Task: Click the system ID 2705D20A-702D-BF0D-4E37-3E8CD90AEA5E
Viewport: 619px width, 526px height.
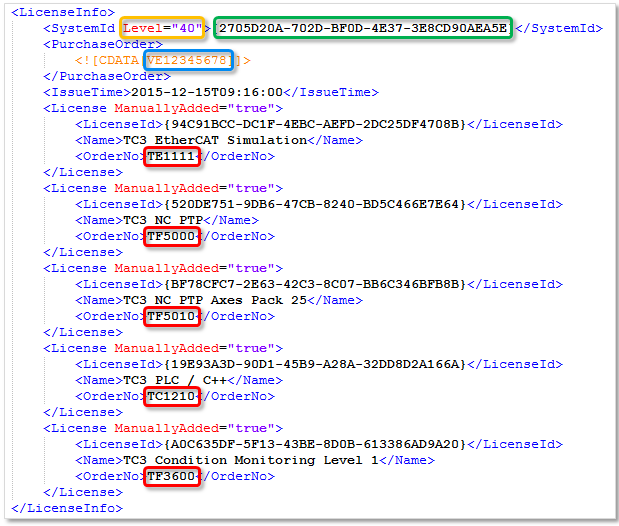Action: pos(363,28)
